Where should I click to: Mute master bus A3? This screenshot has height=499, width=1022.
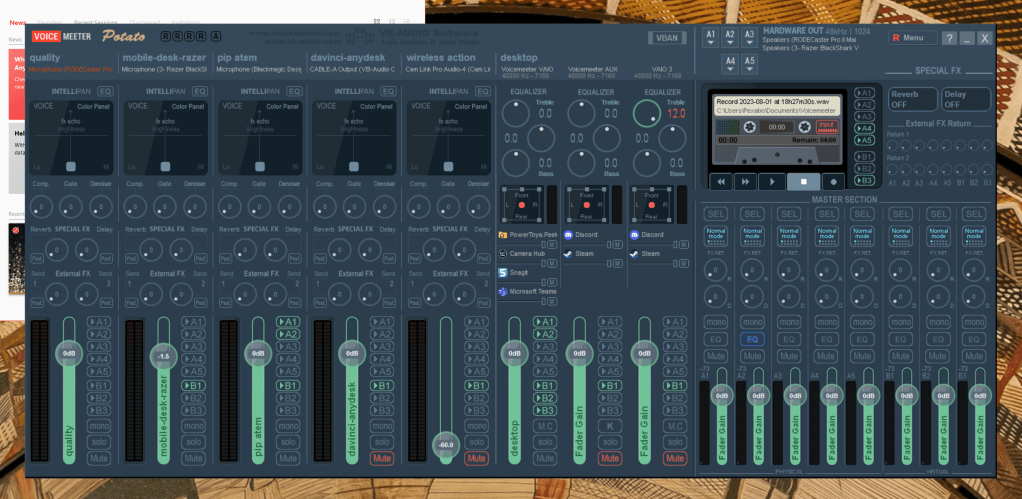tap(789, 356)
